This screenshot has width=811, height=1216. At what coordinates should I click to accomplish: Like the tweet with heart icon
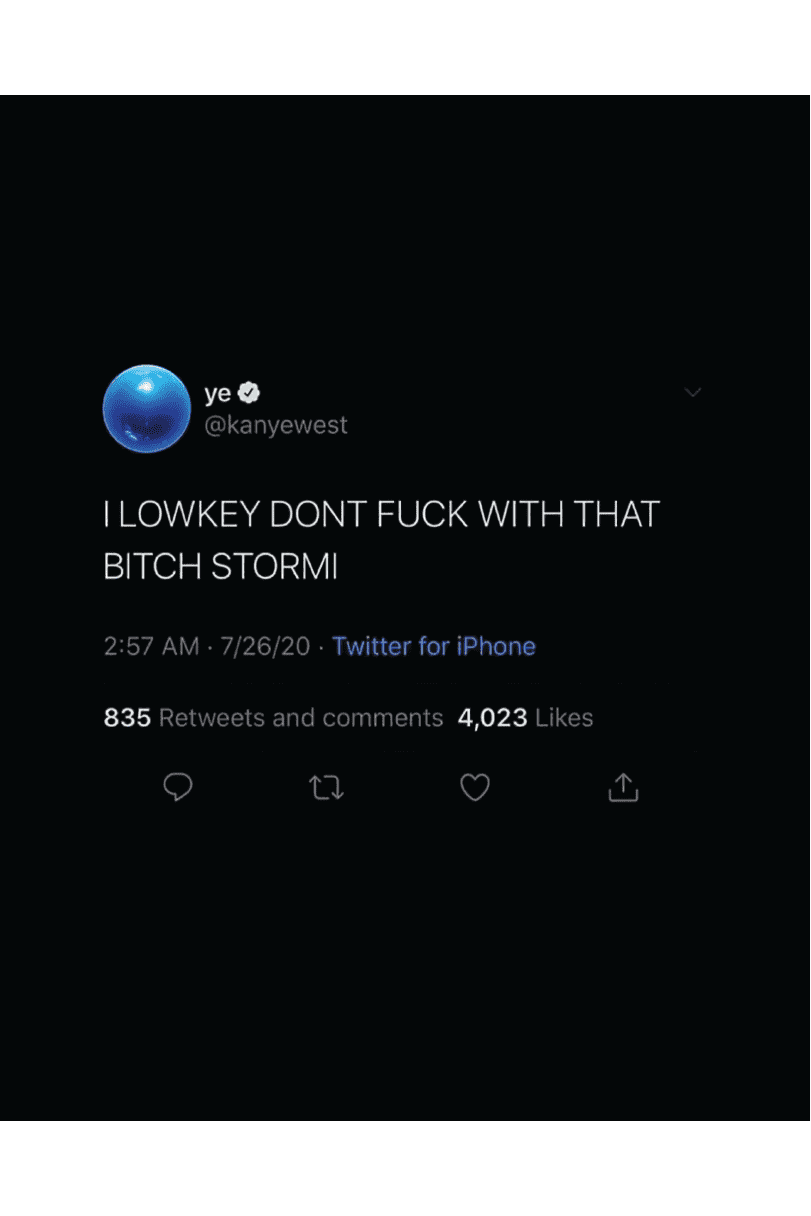tap(475, 789)
